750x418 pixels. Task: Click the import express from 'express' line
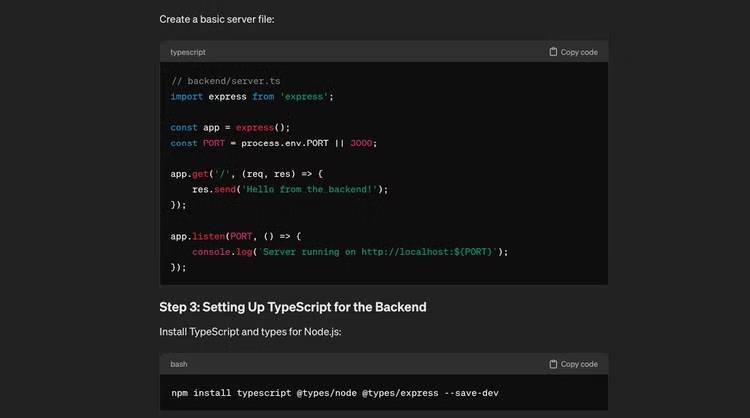tap(252, 97)
